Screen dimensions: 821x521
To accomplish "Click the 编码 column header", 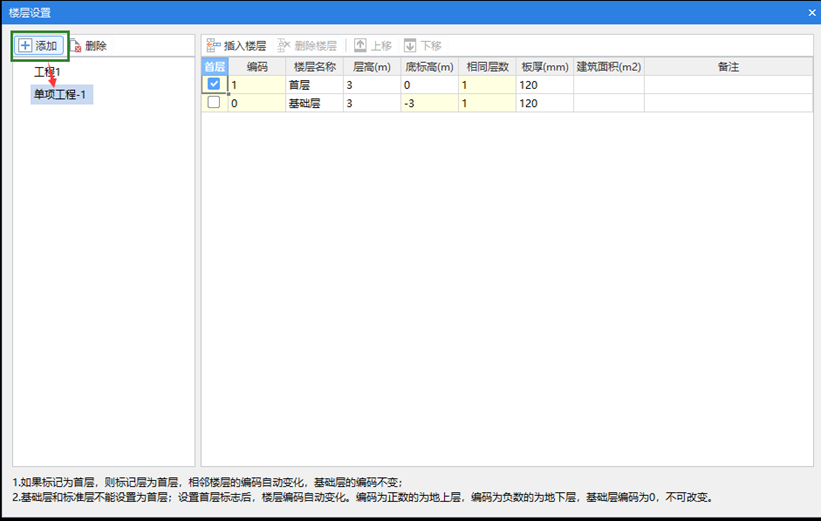I will [257, 67].
